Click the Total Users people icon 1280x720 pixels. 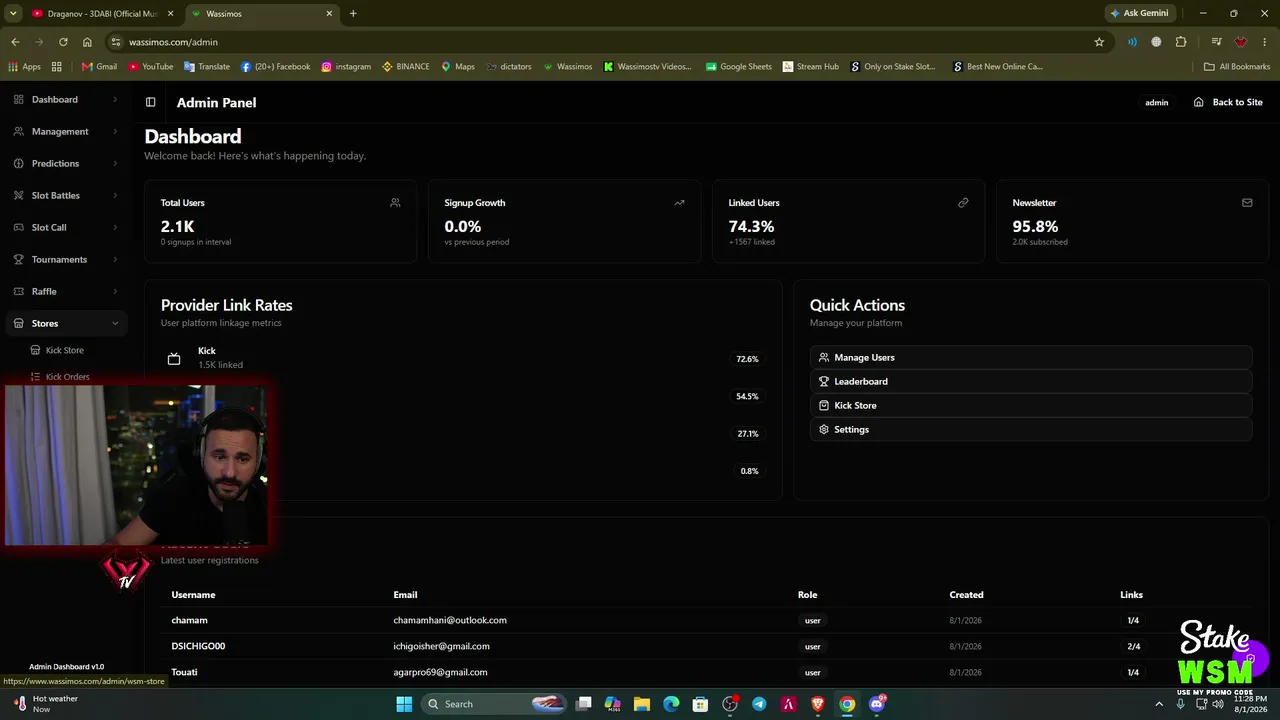coord(395,203)
